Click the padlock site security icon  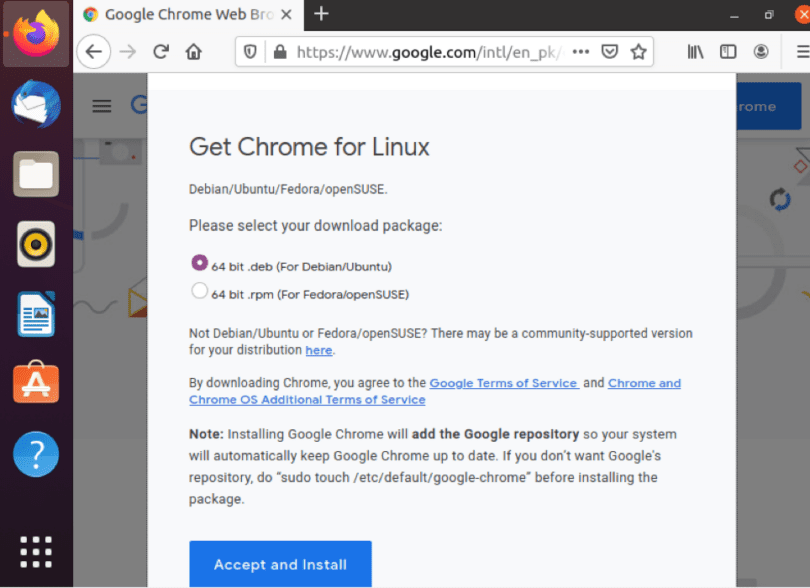point(282,51)
